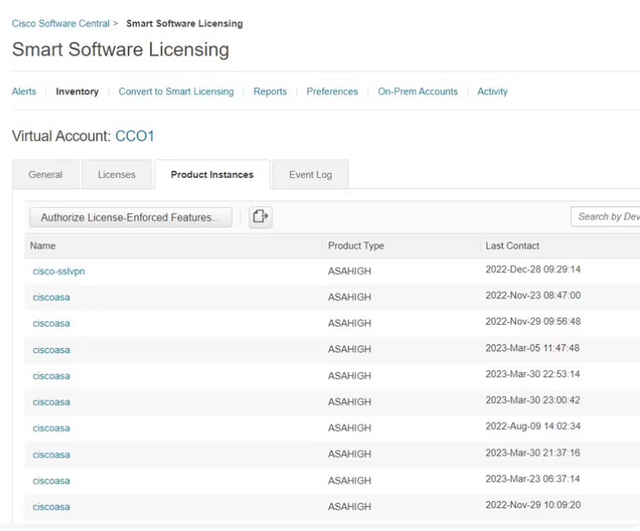The width and height of the screenshot is (640, 531).
Task: Click Authorize License-Enforced Features button
Action: (131, 217)
